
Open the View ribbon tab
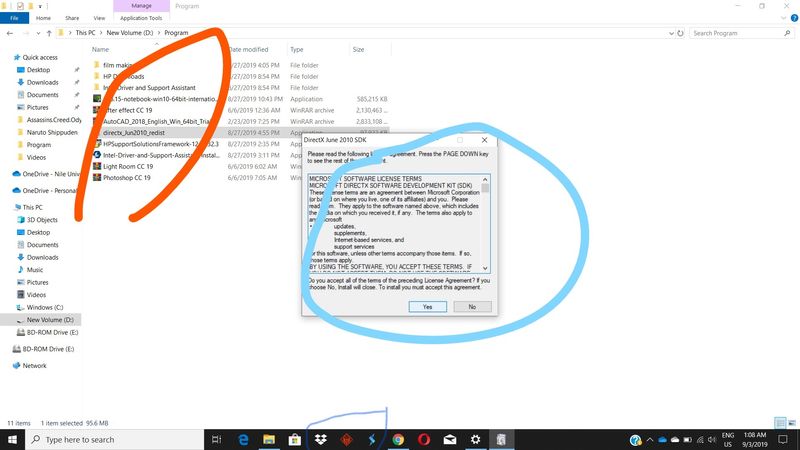[x=99, y=18]
